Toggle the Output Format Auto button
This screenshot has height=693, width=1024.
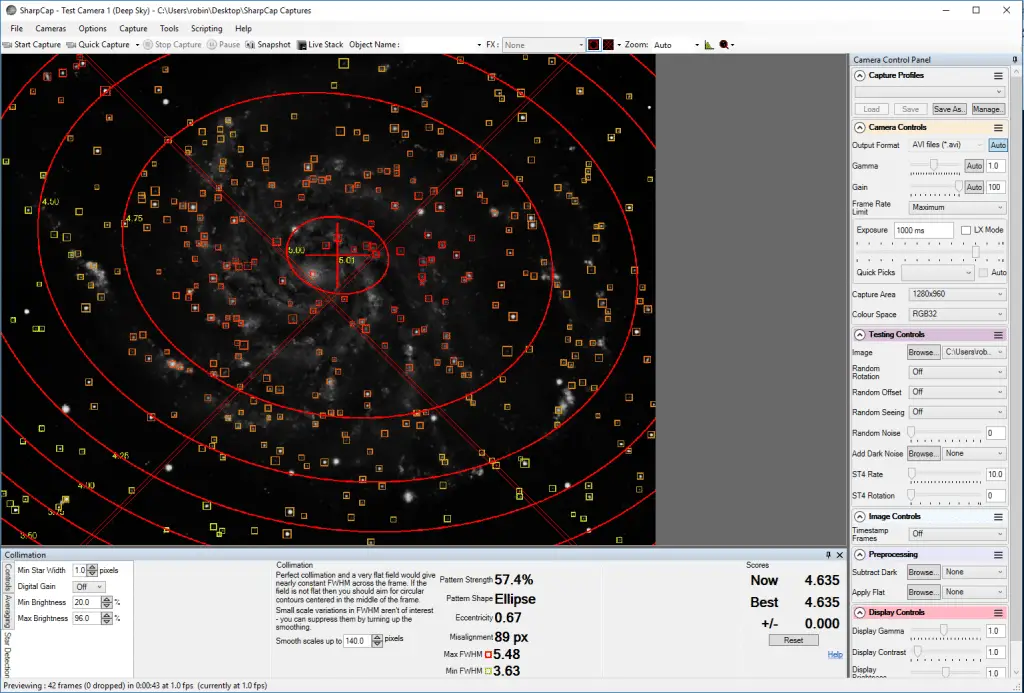click(x=997, y=145)
